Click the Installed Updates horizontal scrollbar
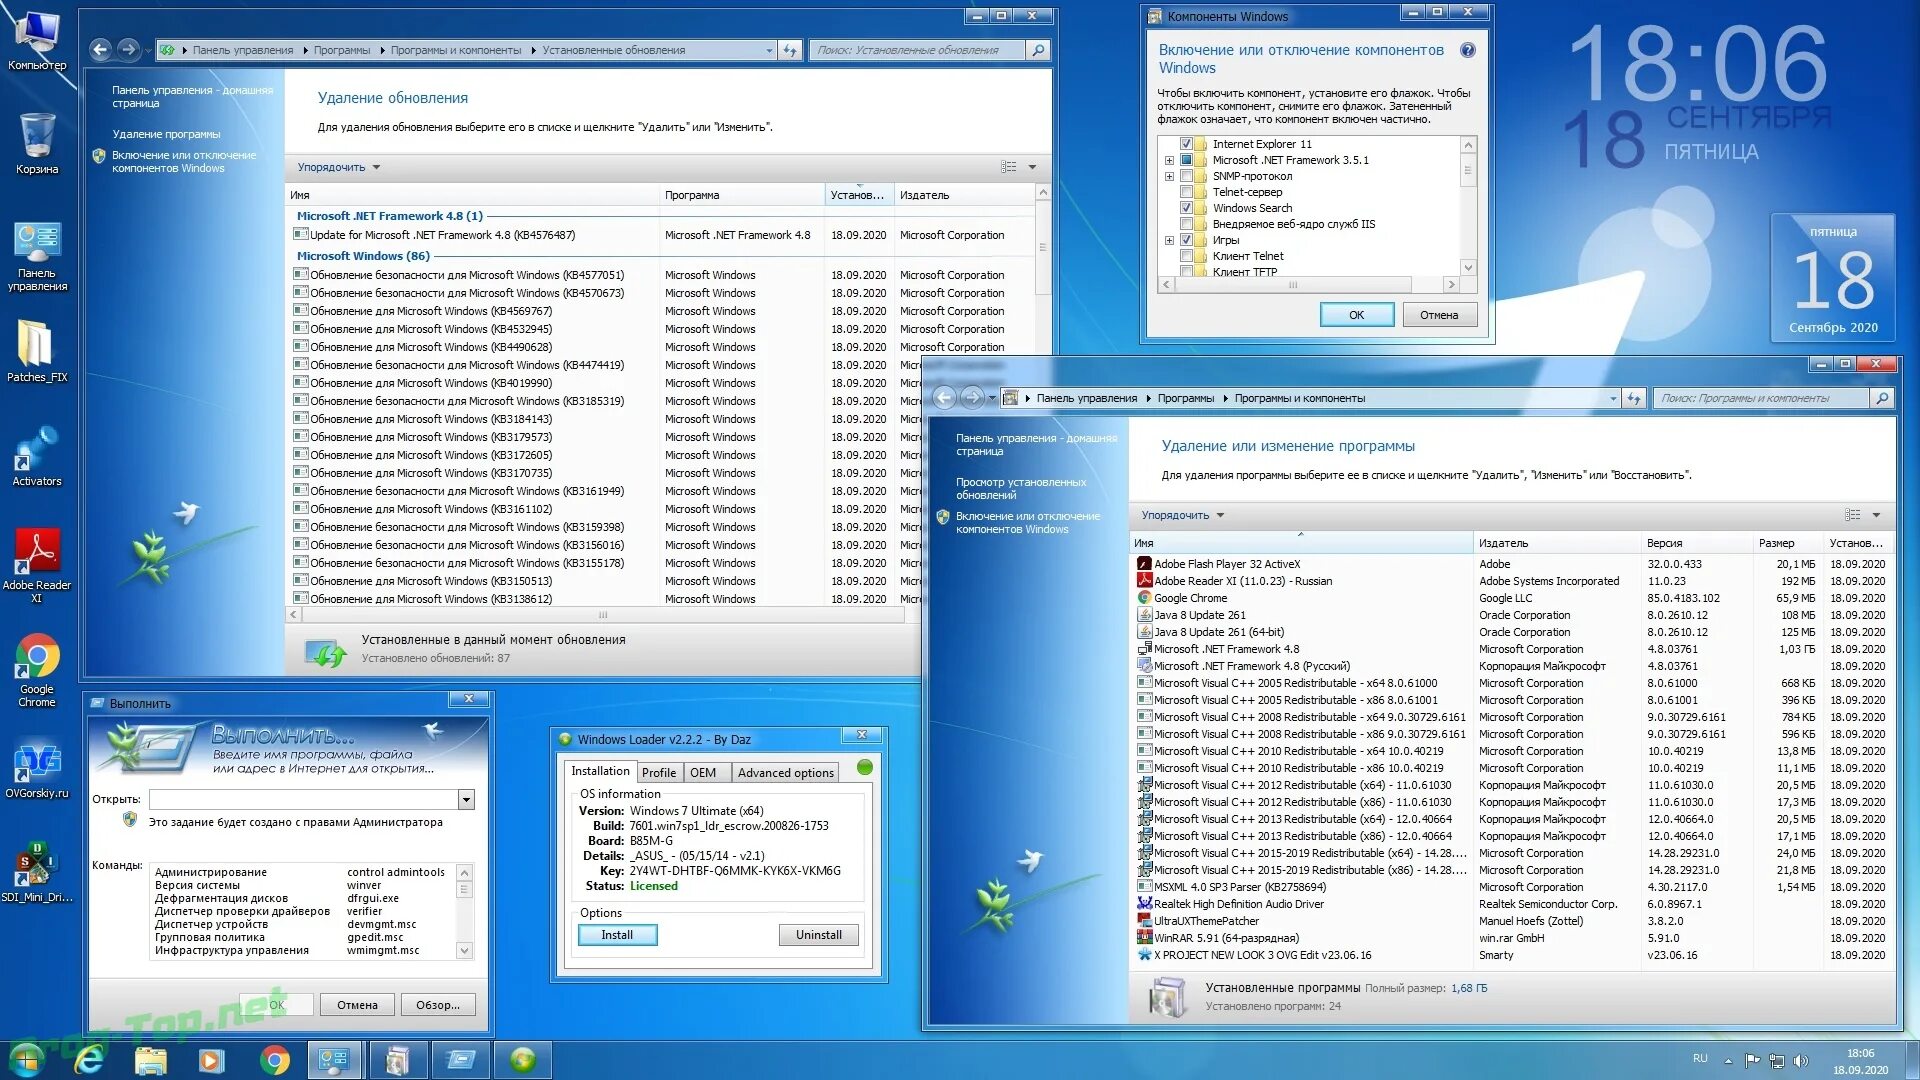The width and height of the screenshot is (1920, 1080). (603, 615)
